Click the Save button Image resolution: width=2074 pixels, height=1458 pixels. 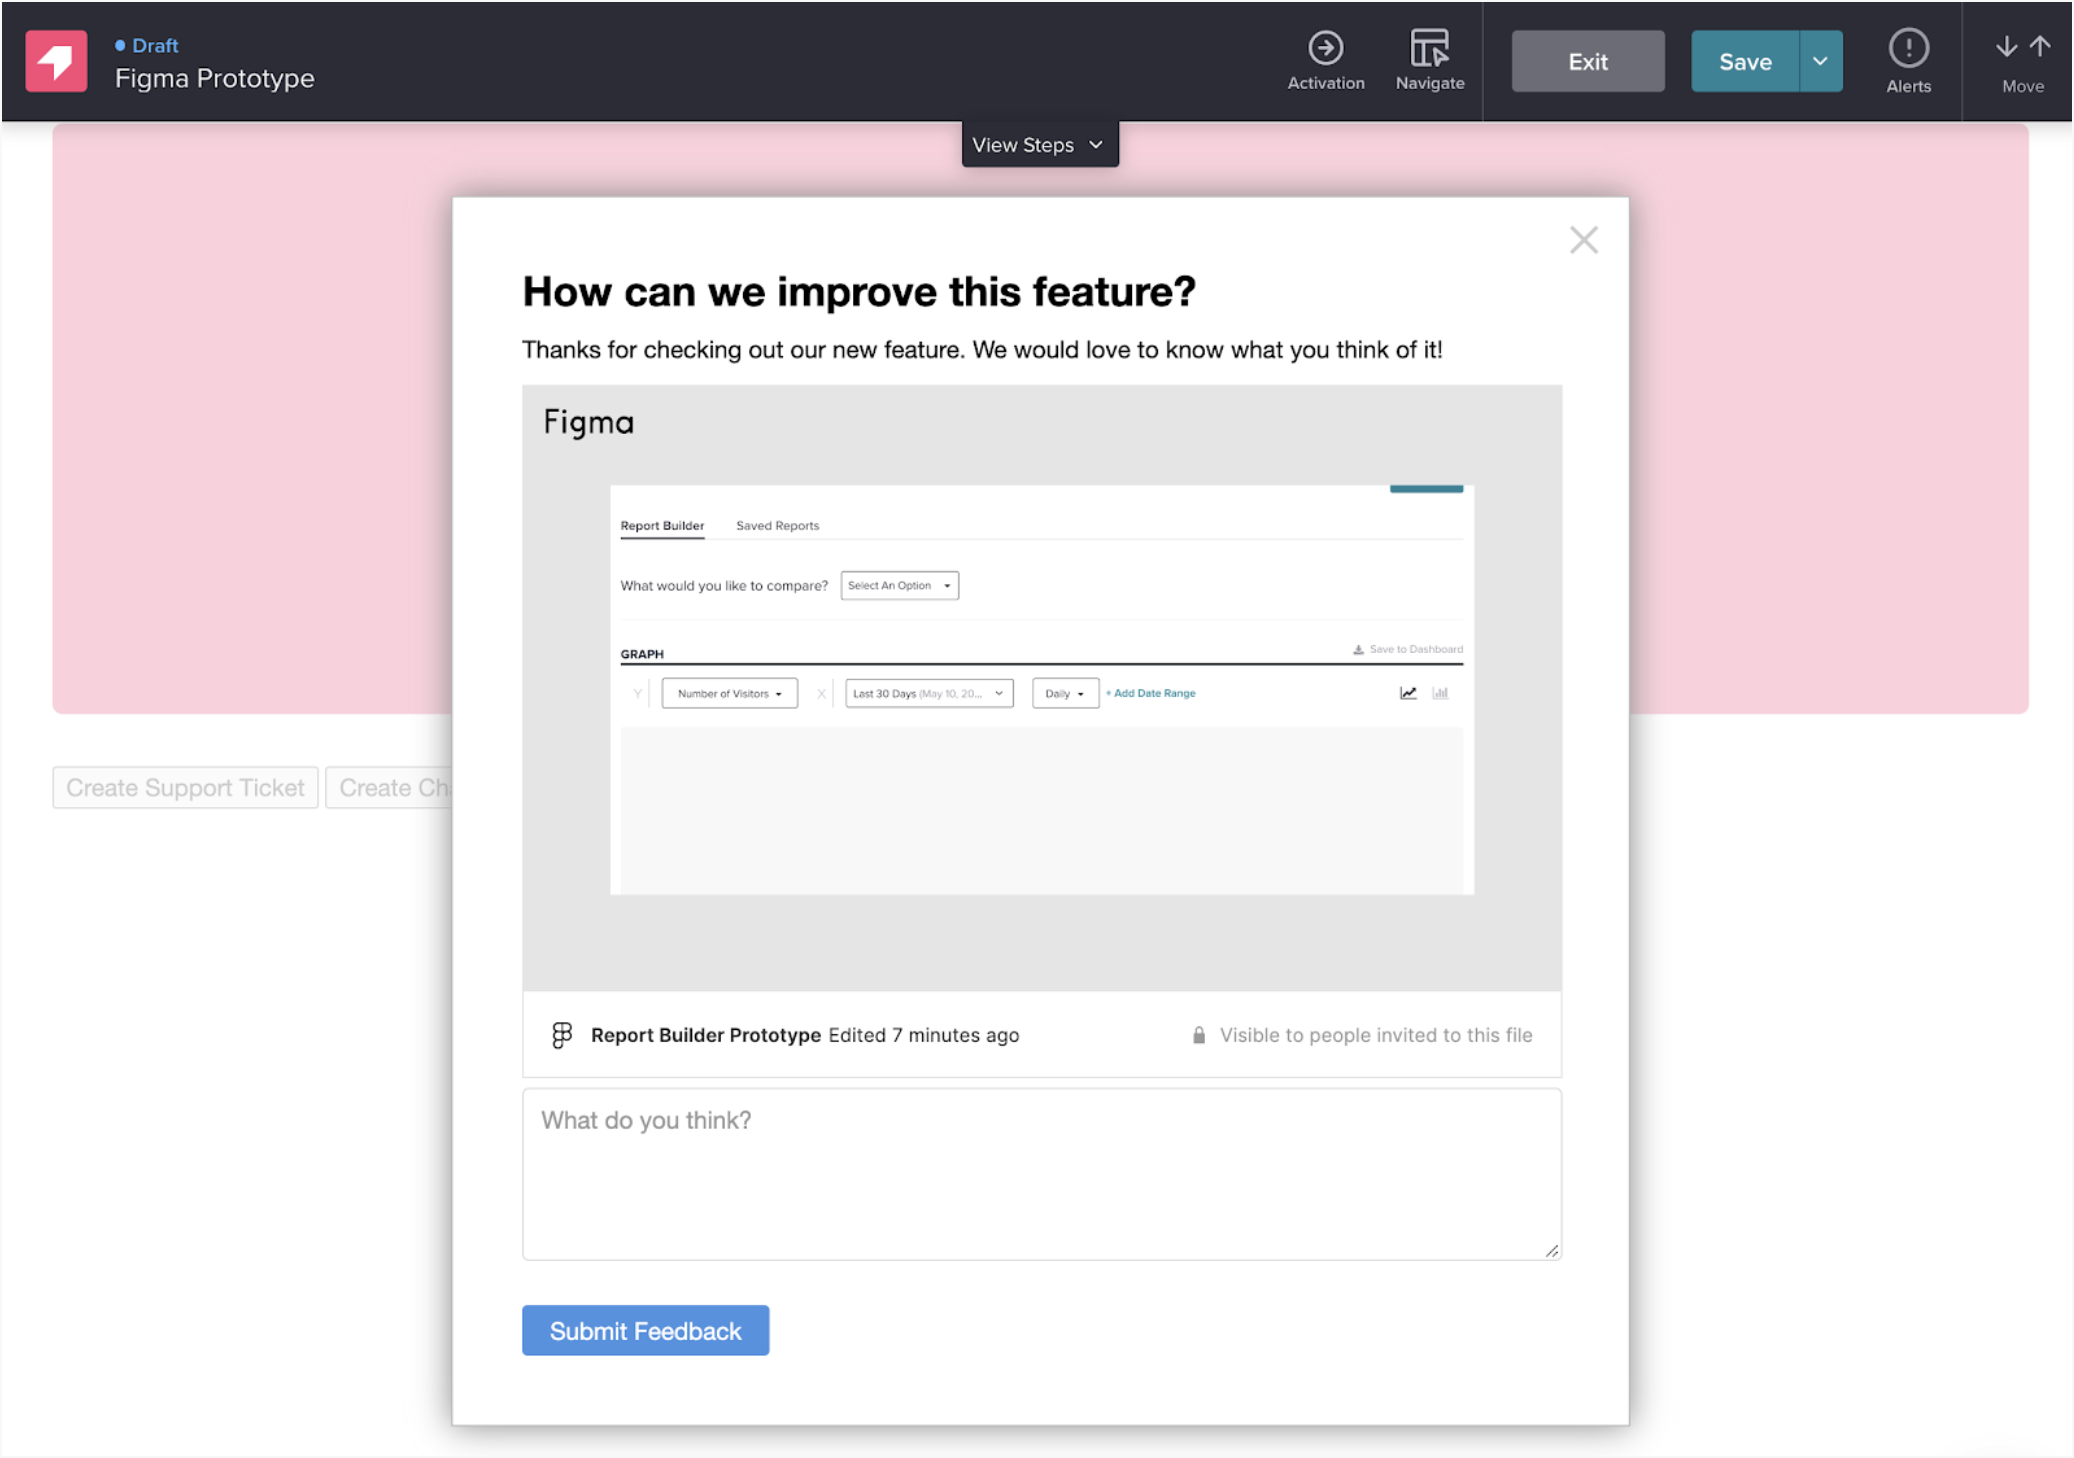[1745, 62]
